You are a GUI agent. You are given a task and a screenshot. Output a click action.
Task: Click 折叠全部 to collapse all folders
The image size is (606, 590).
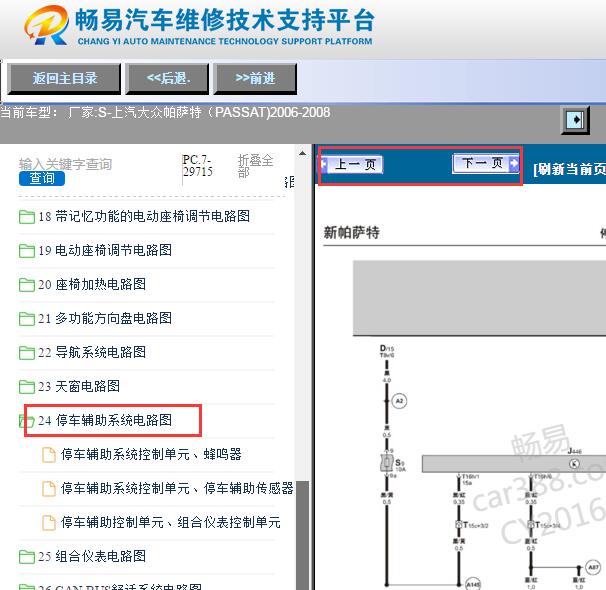click(x=255, y=166)
